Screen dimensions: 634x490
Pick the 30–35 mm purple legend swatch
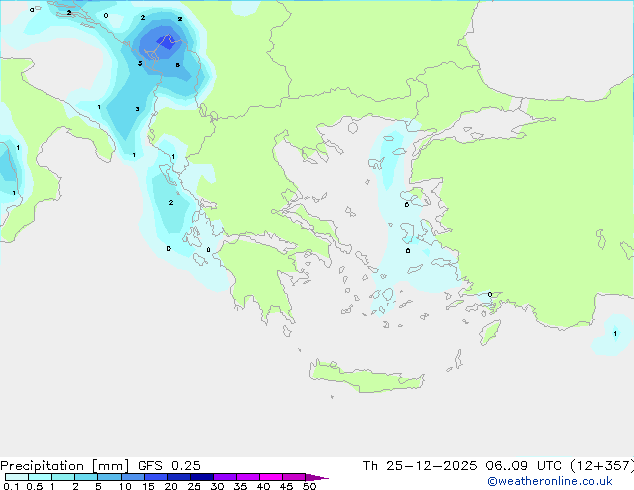coord(225,477)
